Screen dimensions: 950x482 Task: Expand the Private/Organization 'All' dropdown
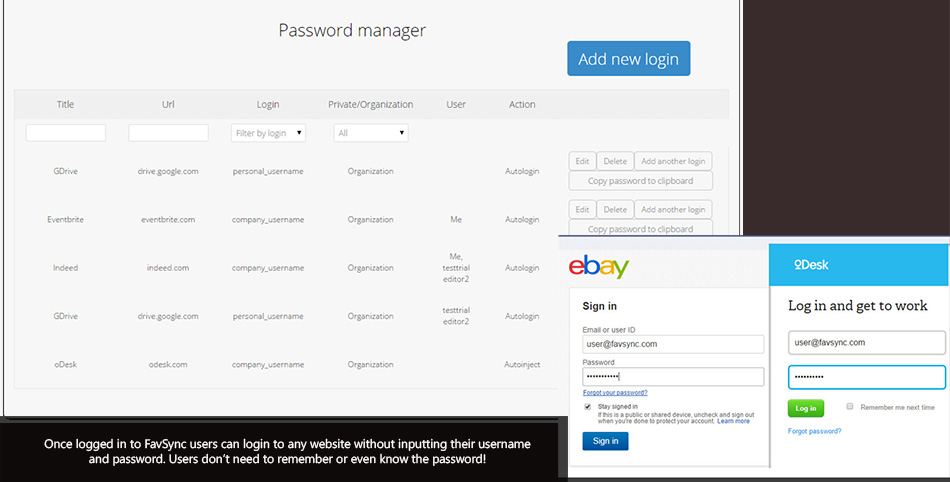point(371,133)
